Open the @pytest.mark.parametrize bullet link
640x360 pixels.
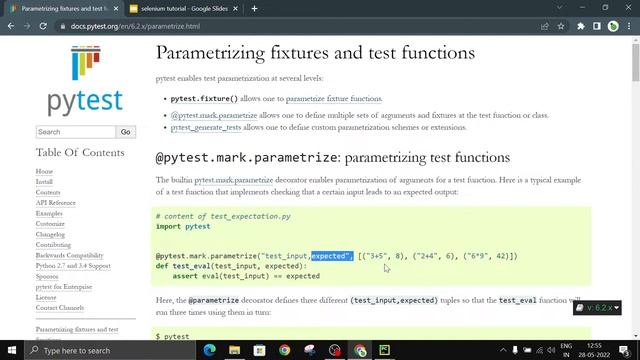point(214,115)
